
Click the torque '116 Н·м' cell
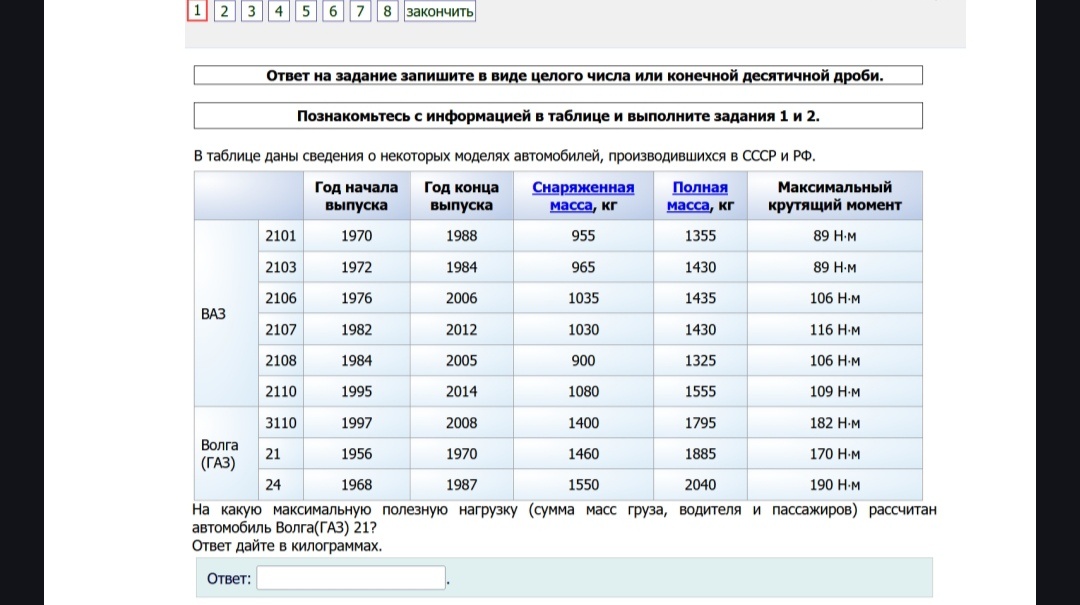[x=835, y=329]
